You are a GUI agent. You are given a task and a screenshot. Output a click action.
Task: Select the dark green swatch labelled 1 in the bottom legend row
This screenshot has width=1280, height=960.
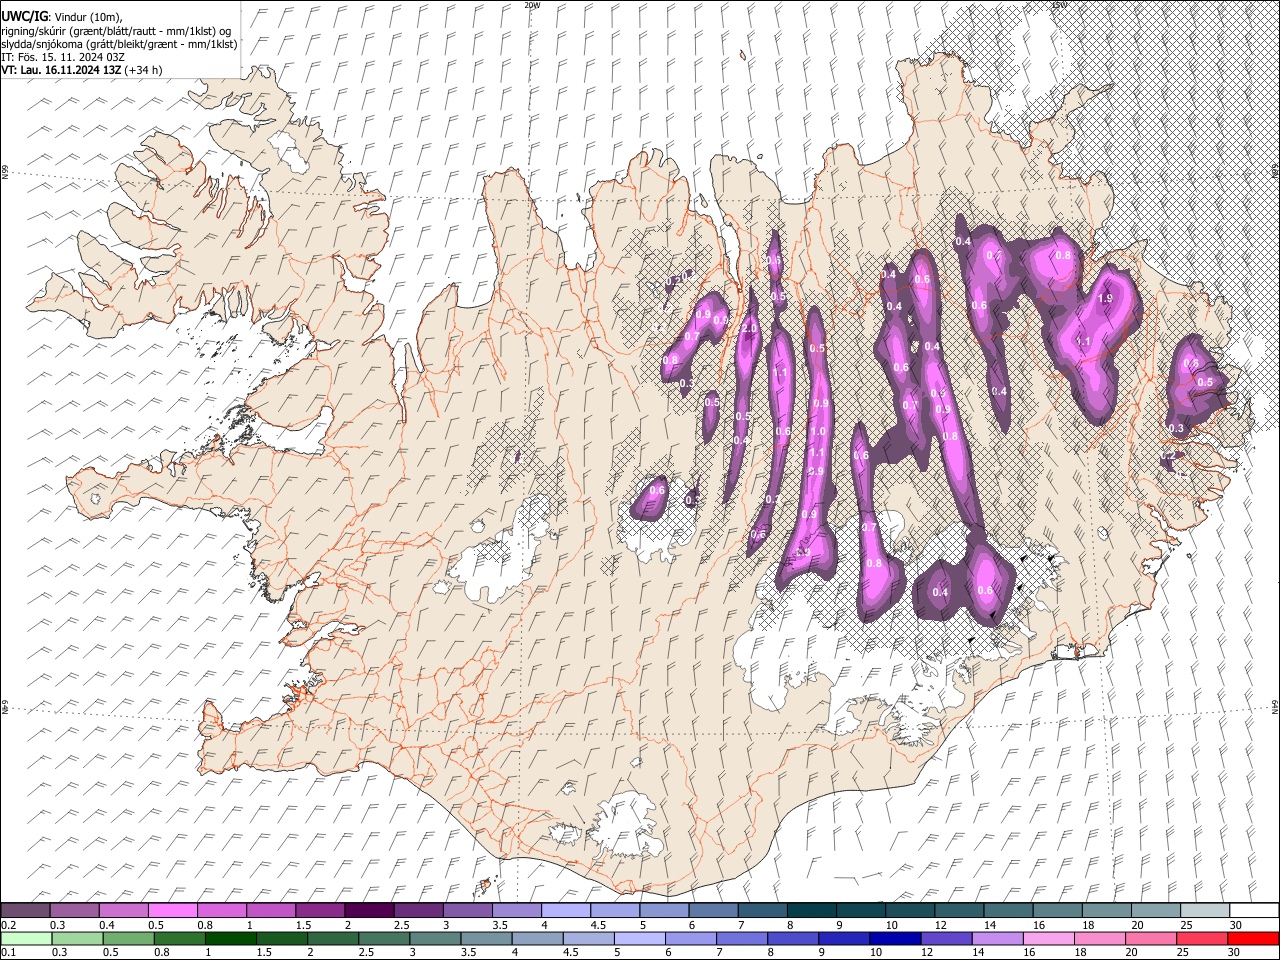click(x=230, y=938)
